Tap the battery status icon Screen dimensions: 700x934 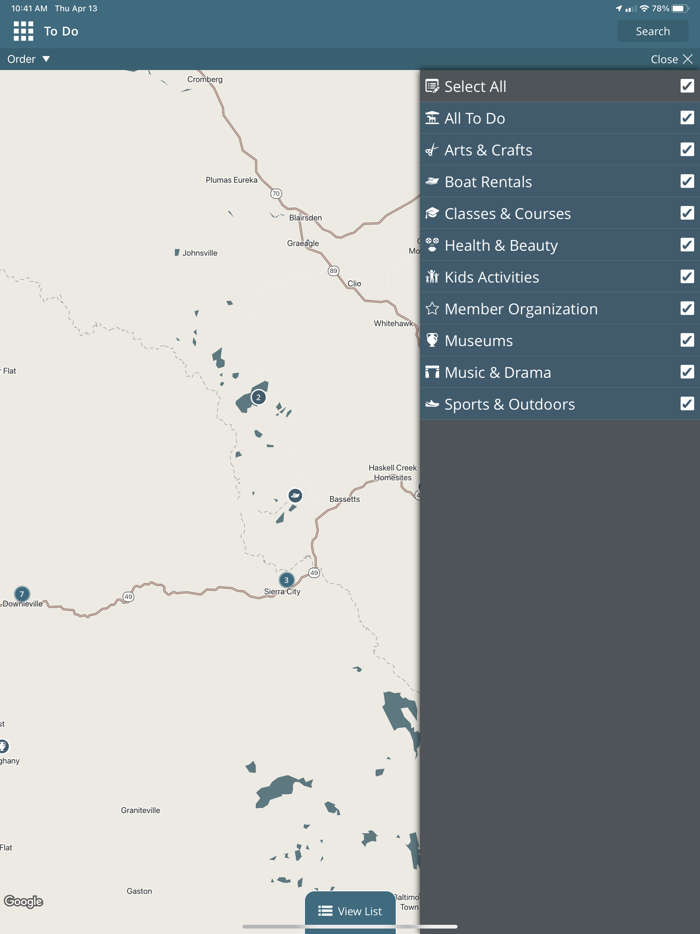point(680,8)
